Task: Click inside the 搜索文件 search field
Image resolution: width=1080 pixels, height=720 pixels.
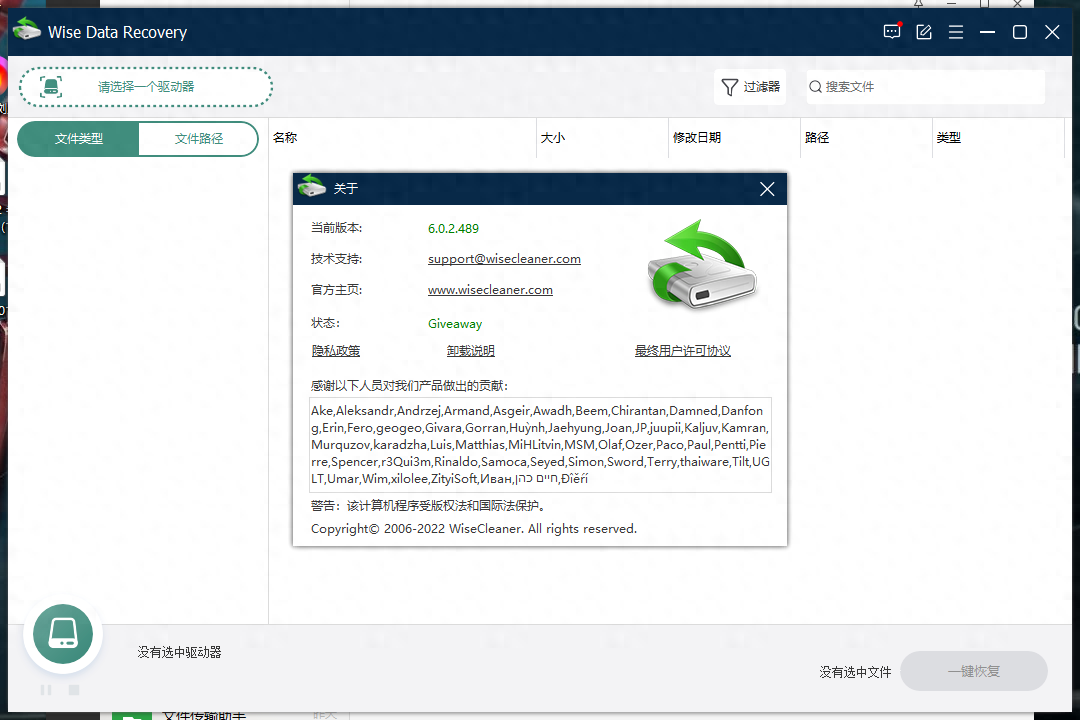Action: coord(924,87)
